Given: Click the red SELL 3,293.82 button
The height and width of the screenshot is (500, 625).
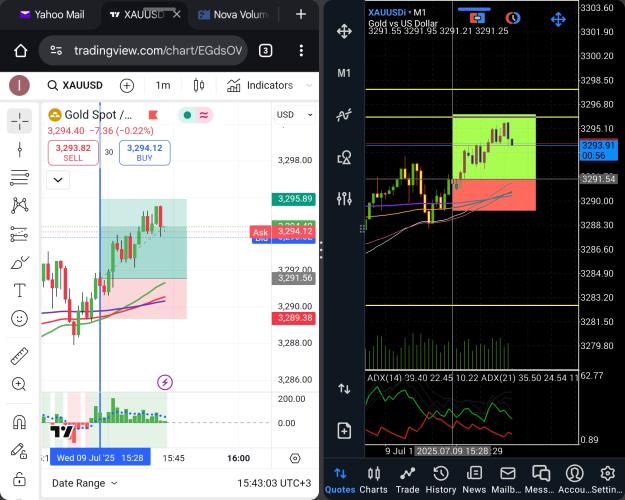Looking at the screenshot, I should (x=73, y=153).
